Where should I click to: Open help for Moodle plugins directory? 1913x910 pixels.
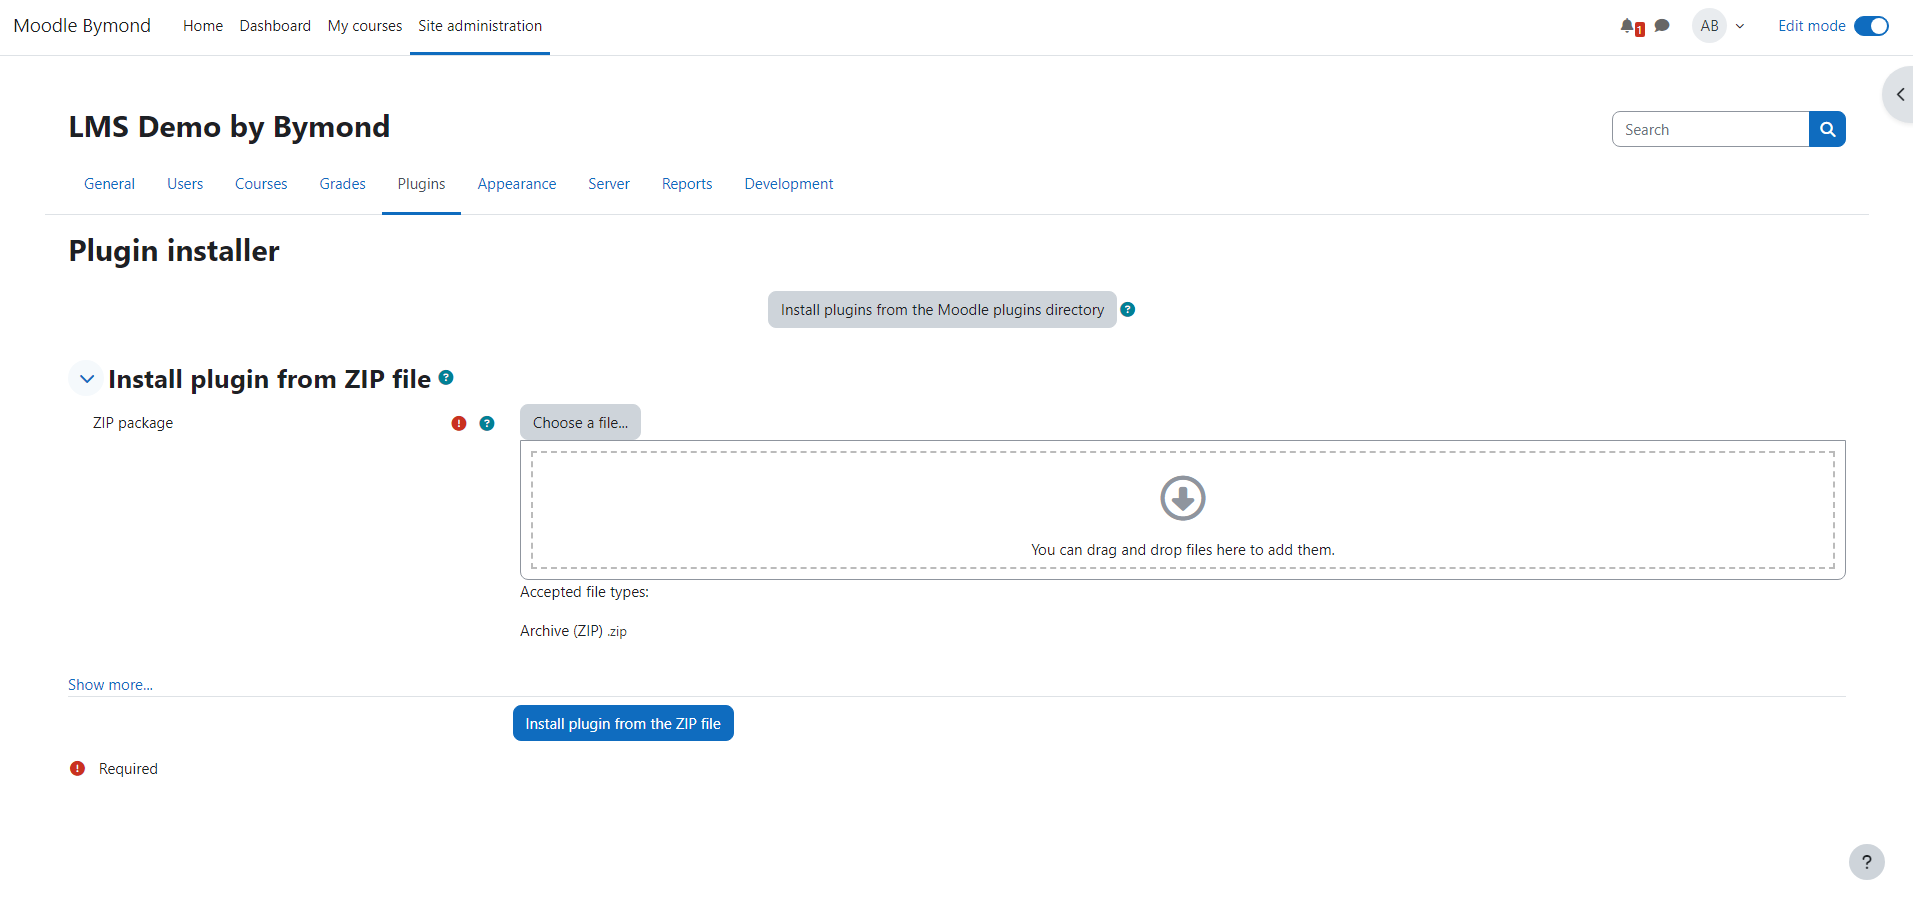1128,310
